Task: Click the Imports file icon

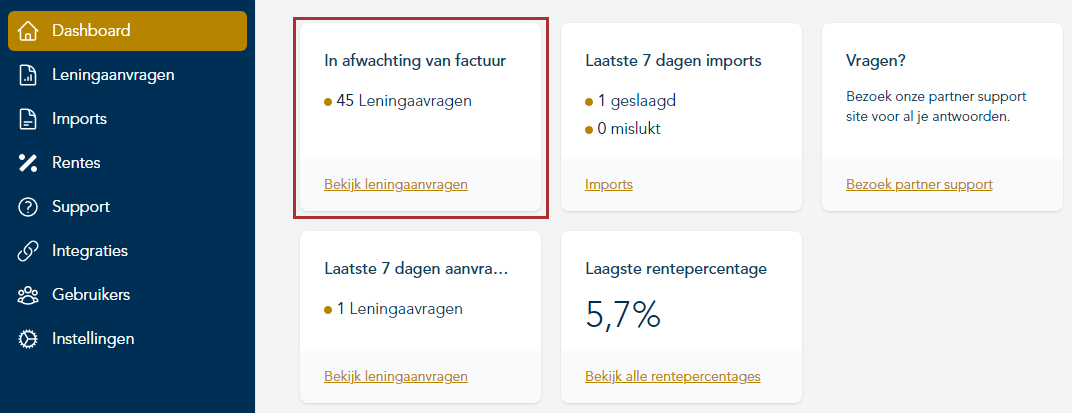Action: (x=29, y=119)
